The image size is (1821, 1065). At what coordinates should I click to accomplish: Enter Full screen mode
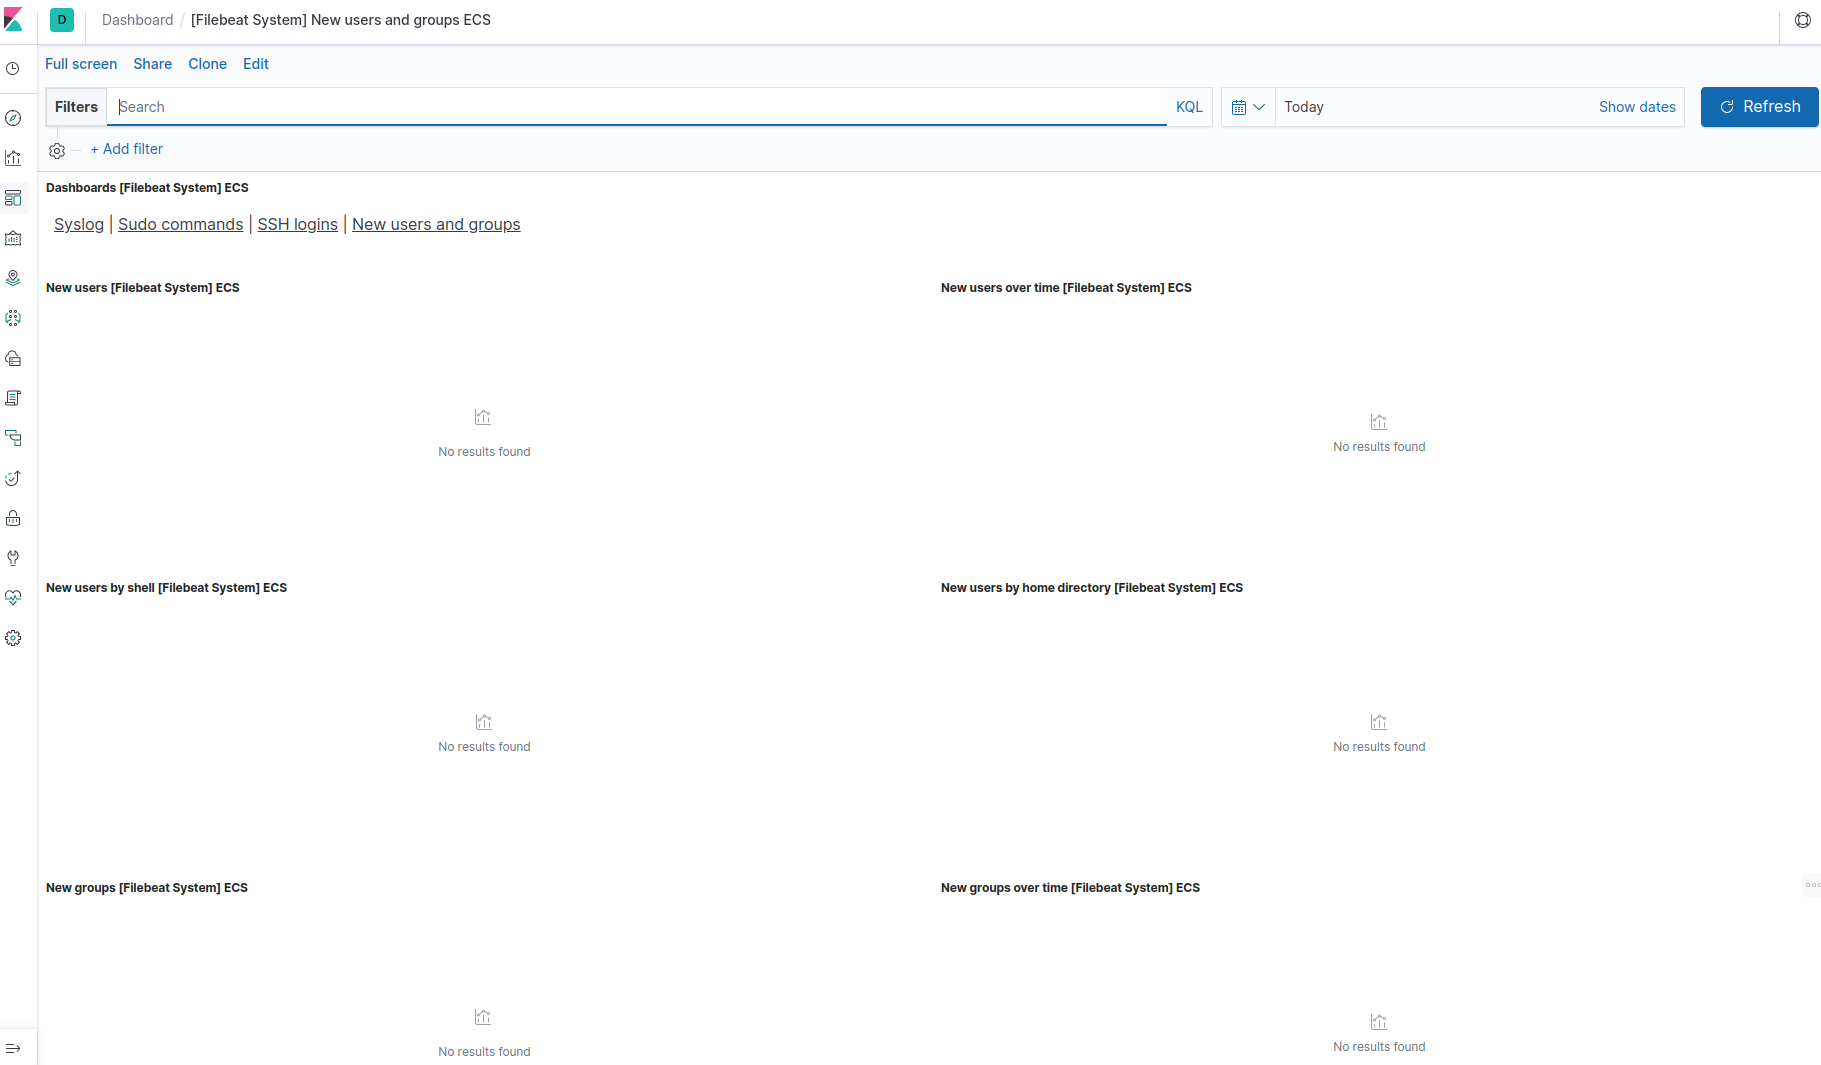click(81, 64)
